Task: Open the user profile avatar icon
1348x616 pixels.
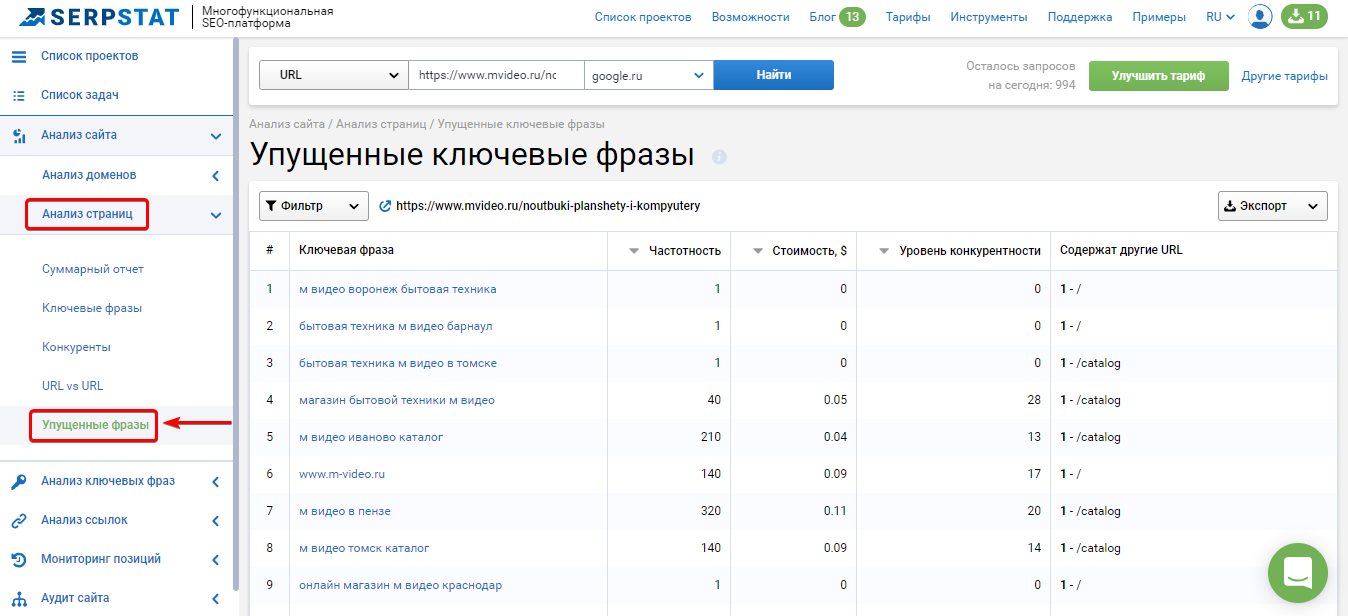Action: pos(1260,17)
